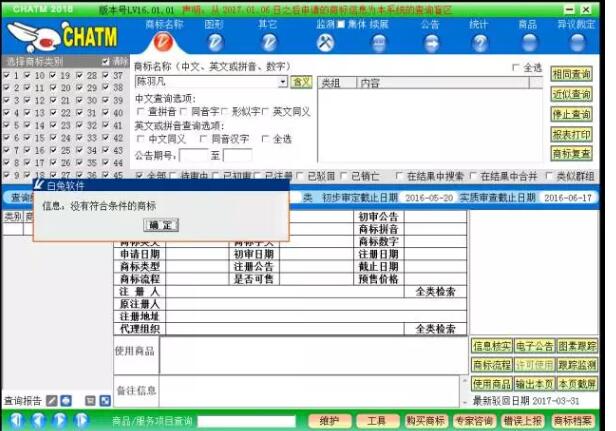Uncheck trademark class 25 checkbox
This screenshot has height=431, width=616.
(53, 150)
